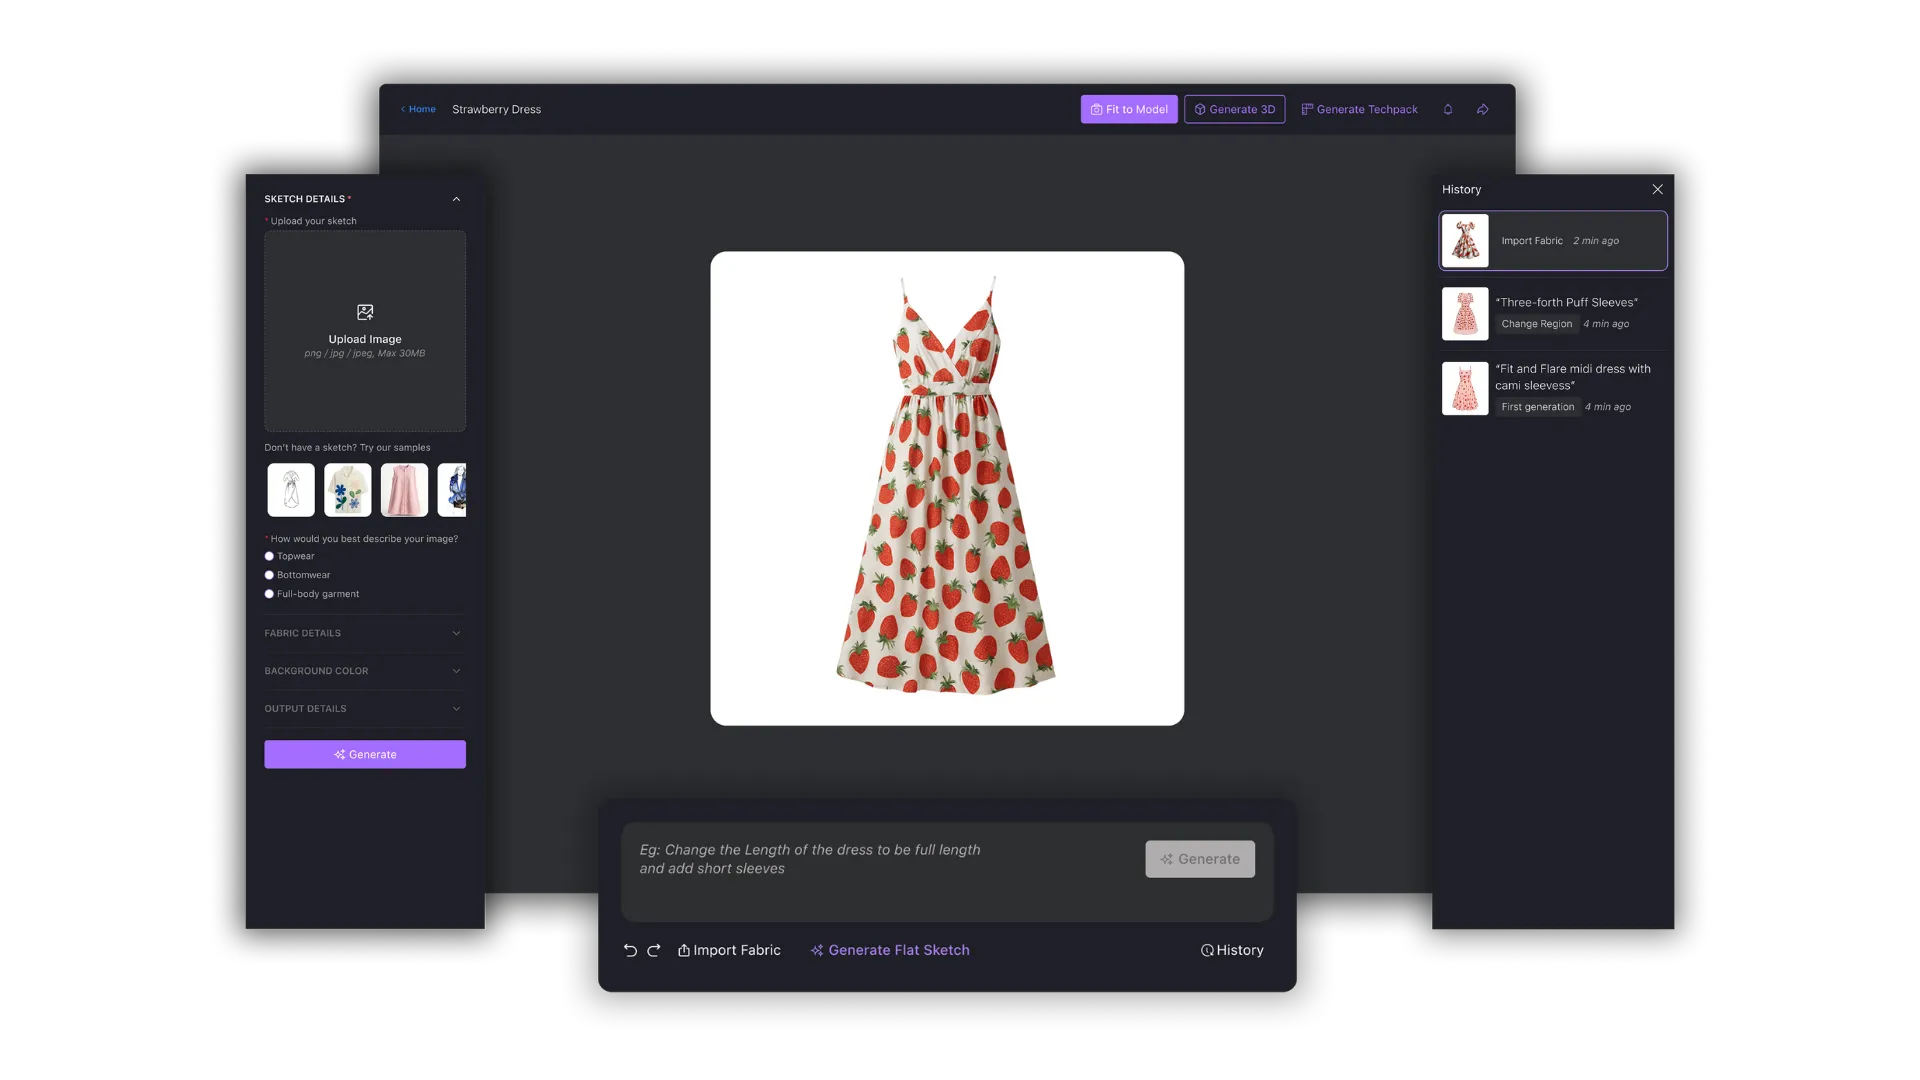1920x1080 pixels.
Task: Open Generate Techpack from the top bar
Action: [x=1359, y=109]
